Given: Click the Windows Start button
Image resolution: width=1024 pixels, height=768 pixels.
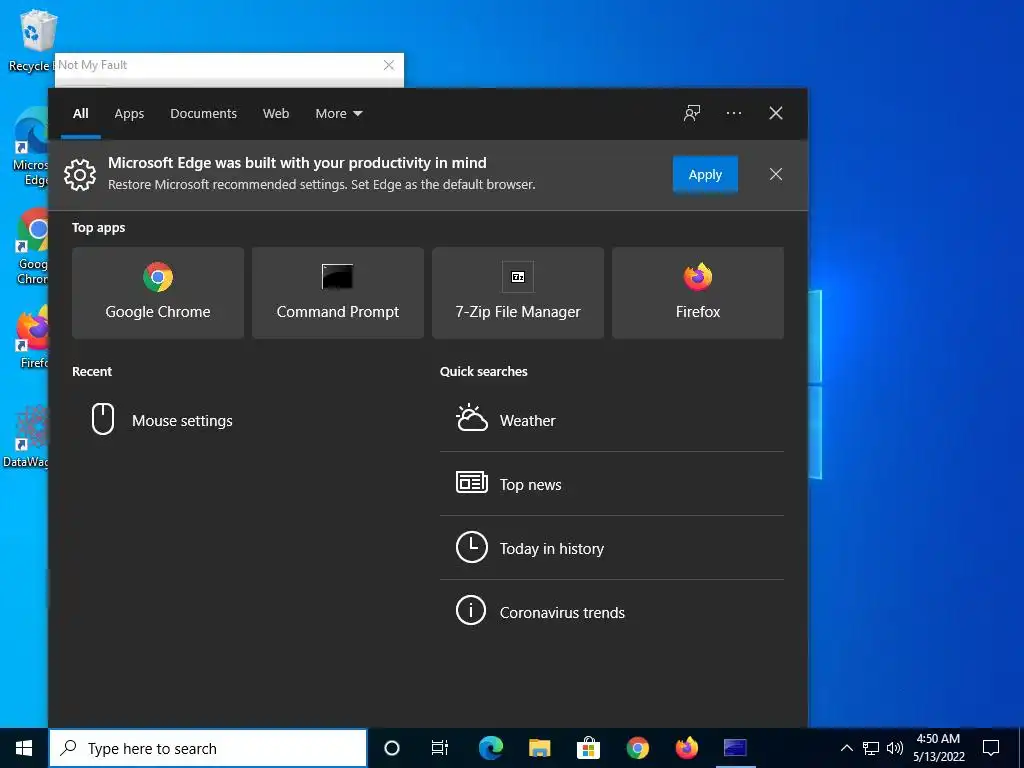Looking at the screenshot, I should (x=24, y=748).
